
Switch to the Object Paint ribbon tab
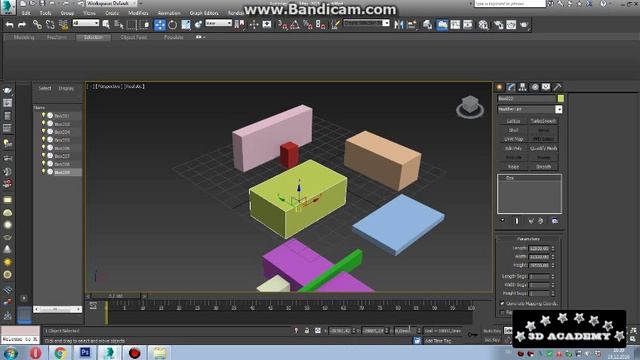coord(133,37)
